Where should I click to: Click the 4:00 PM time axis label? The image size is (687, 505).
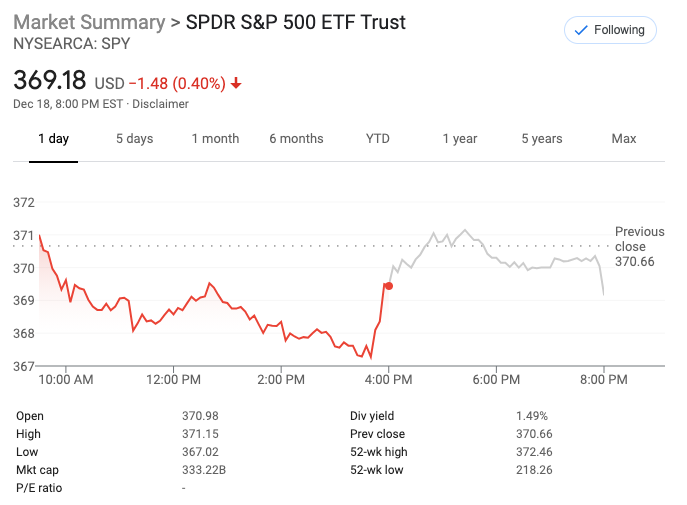pos(388,380)
